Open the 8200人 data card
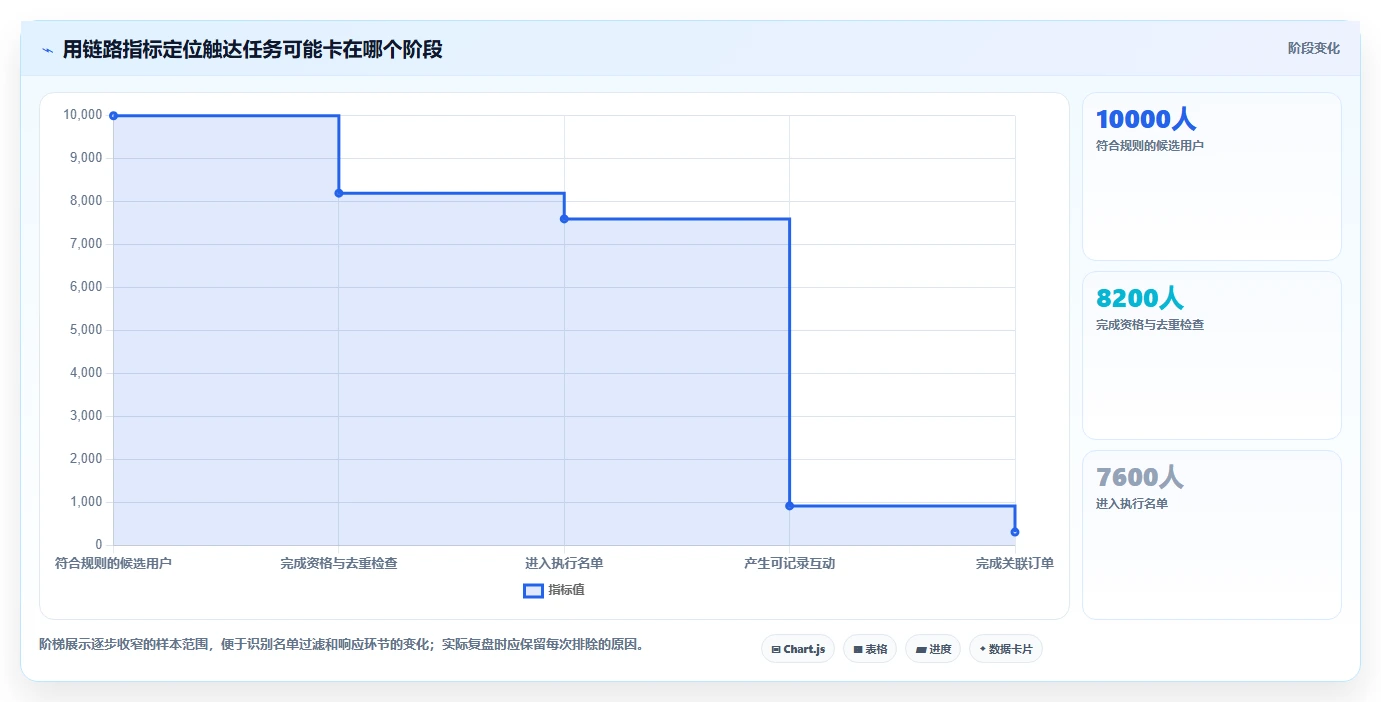The image size is (1381, 702). tap(1212, 356)
